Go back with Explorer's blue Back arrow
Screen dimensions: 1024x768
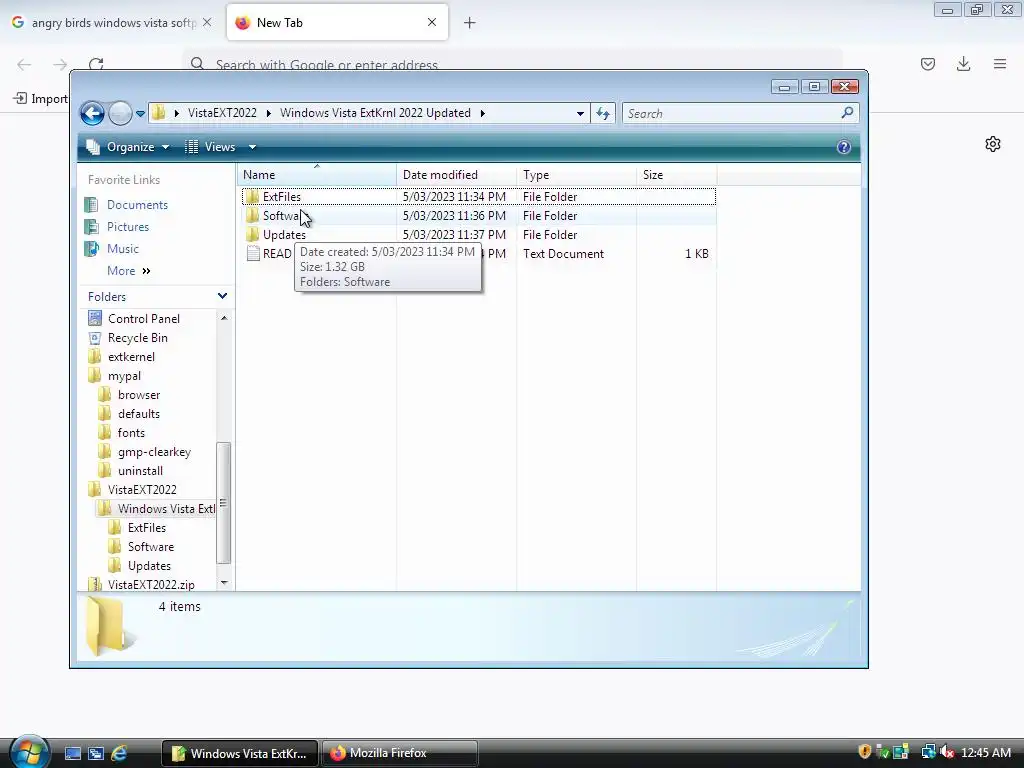[x=92, y=114]
